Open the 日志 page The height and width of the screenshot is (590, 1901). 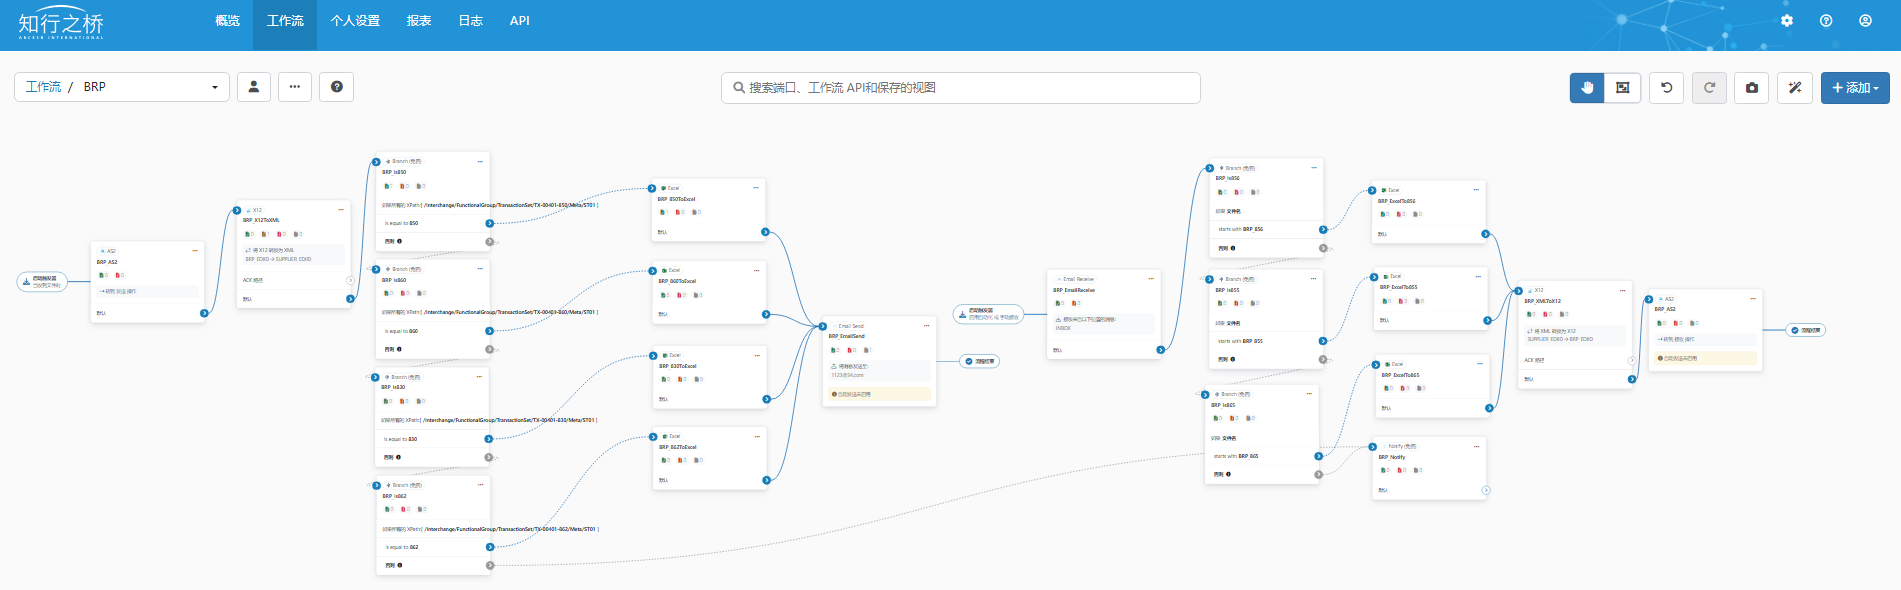click(x=470, y=21)
